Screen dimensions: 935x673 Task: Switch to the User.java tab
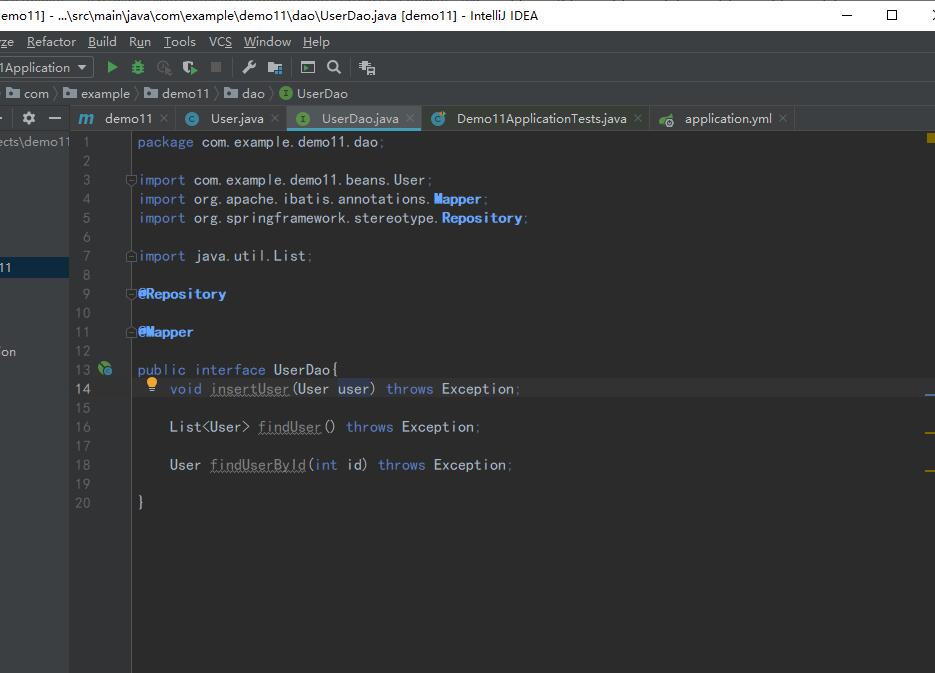(x=236, y=119)
